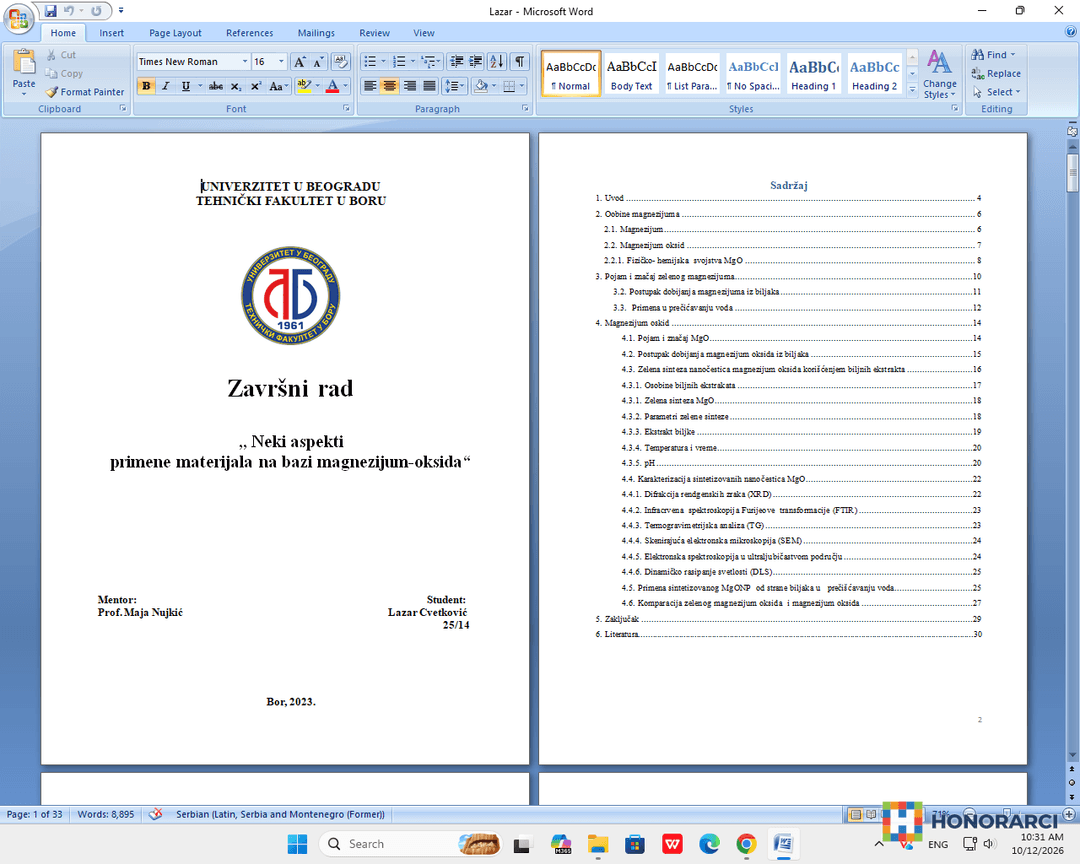Open the View tab

(x=424, y=33)
